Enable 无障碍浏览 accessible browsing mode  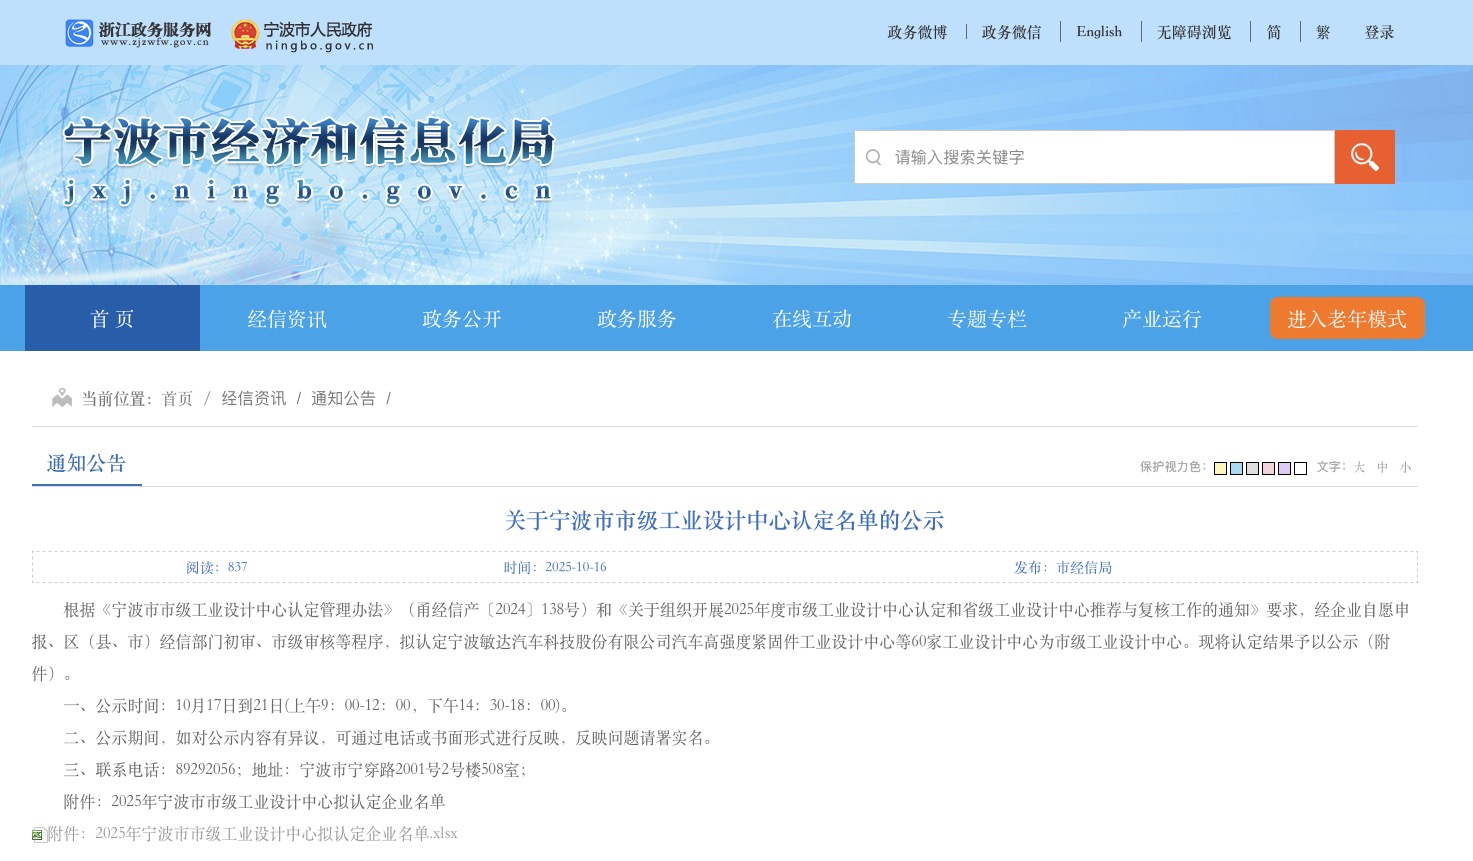pos(1193,31)
